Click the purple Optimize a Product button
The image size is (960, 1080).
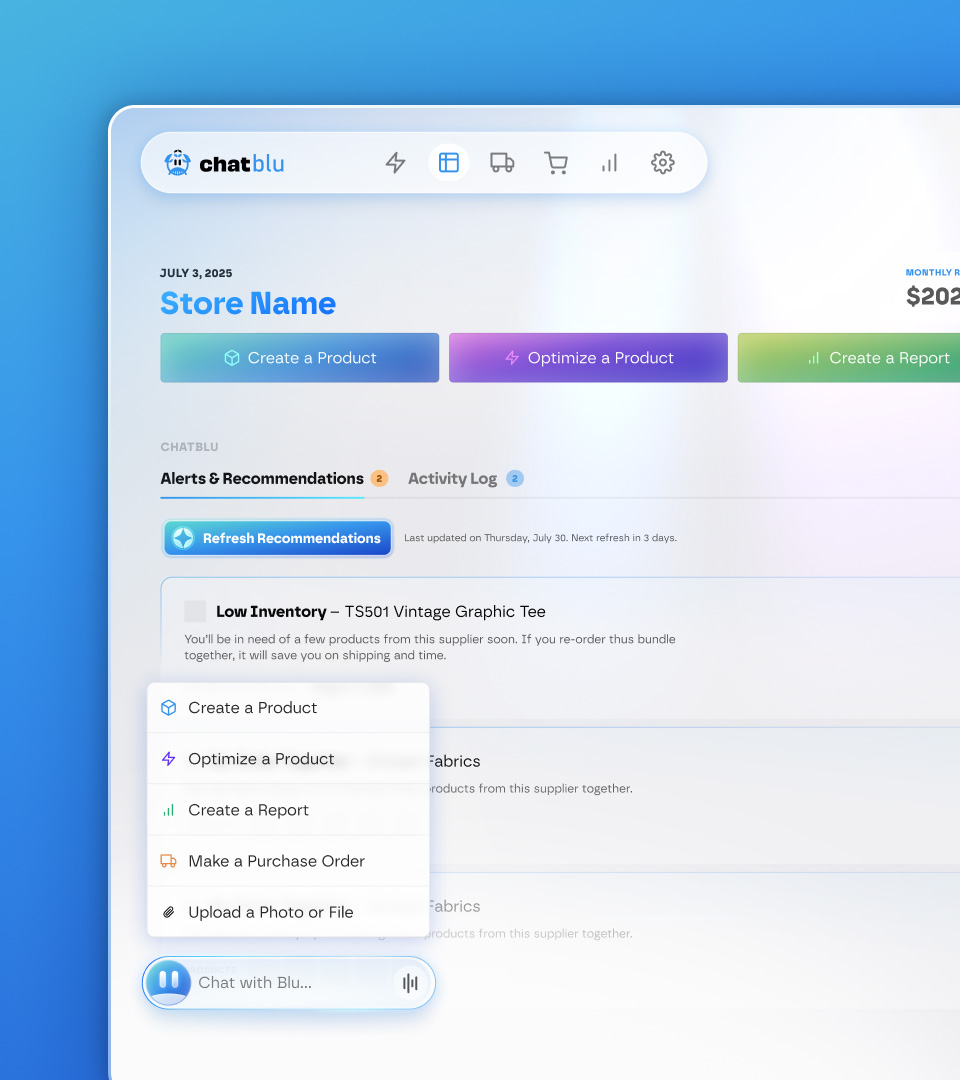pos(588,358)
